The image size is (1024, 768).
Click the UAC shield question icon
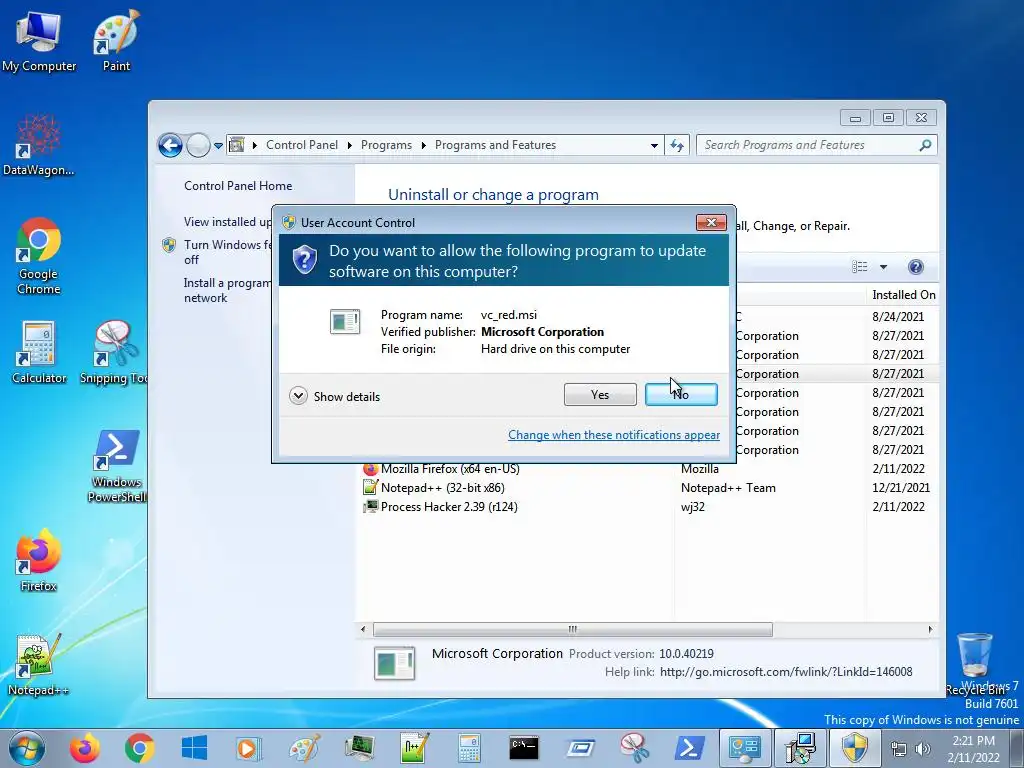click(304, 260)
